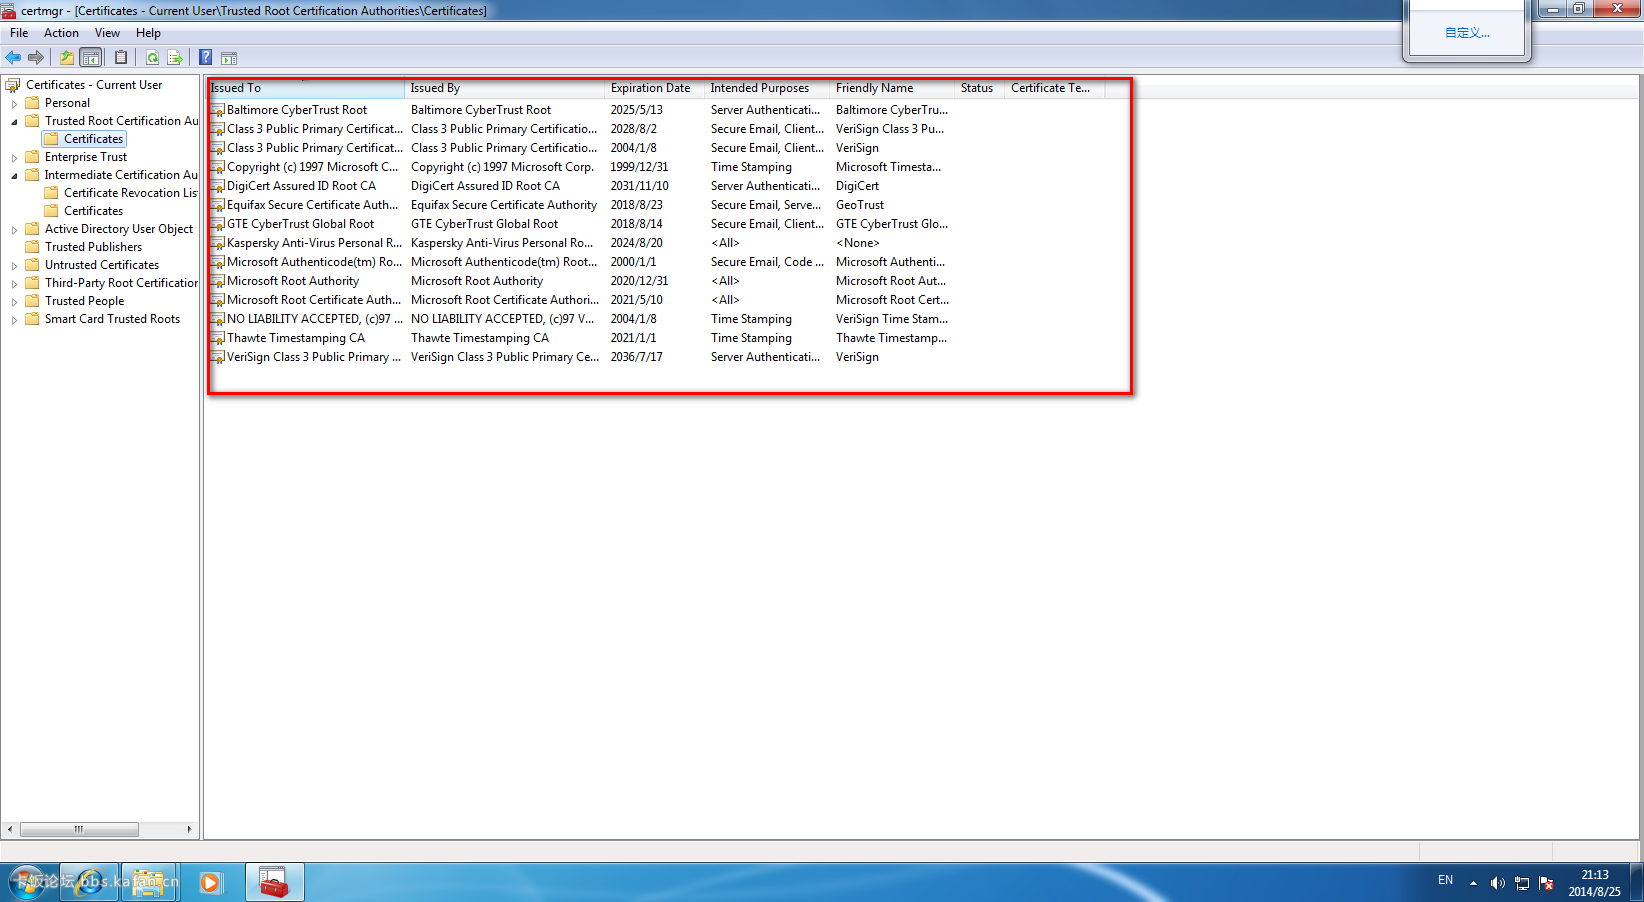Click the network tray icon
This screenshot has height=902, width=1644.
pos(1522,883)
